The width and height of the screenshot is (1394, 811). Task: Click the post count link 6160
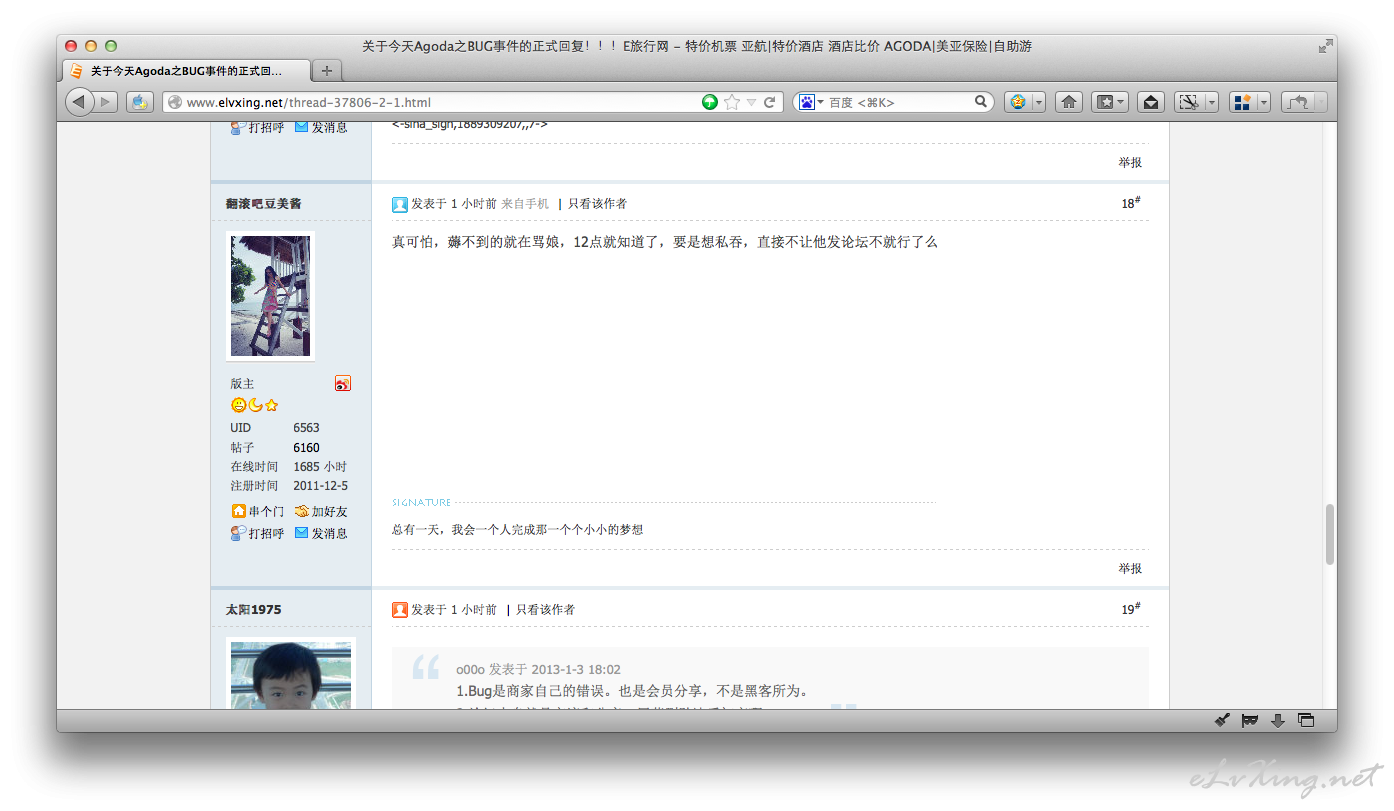pos(306,448)
